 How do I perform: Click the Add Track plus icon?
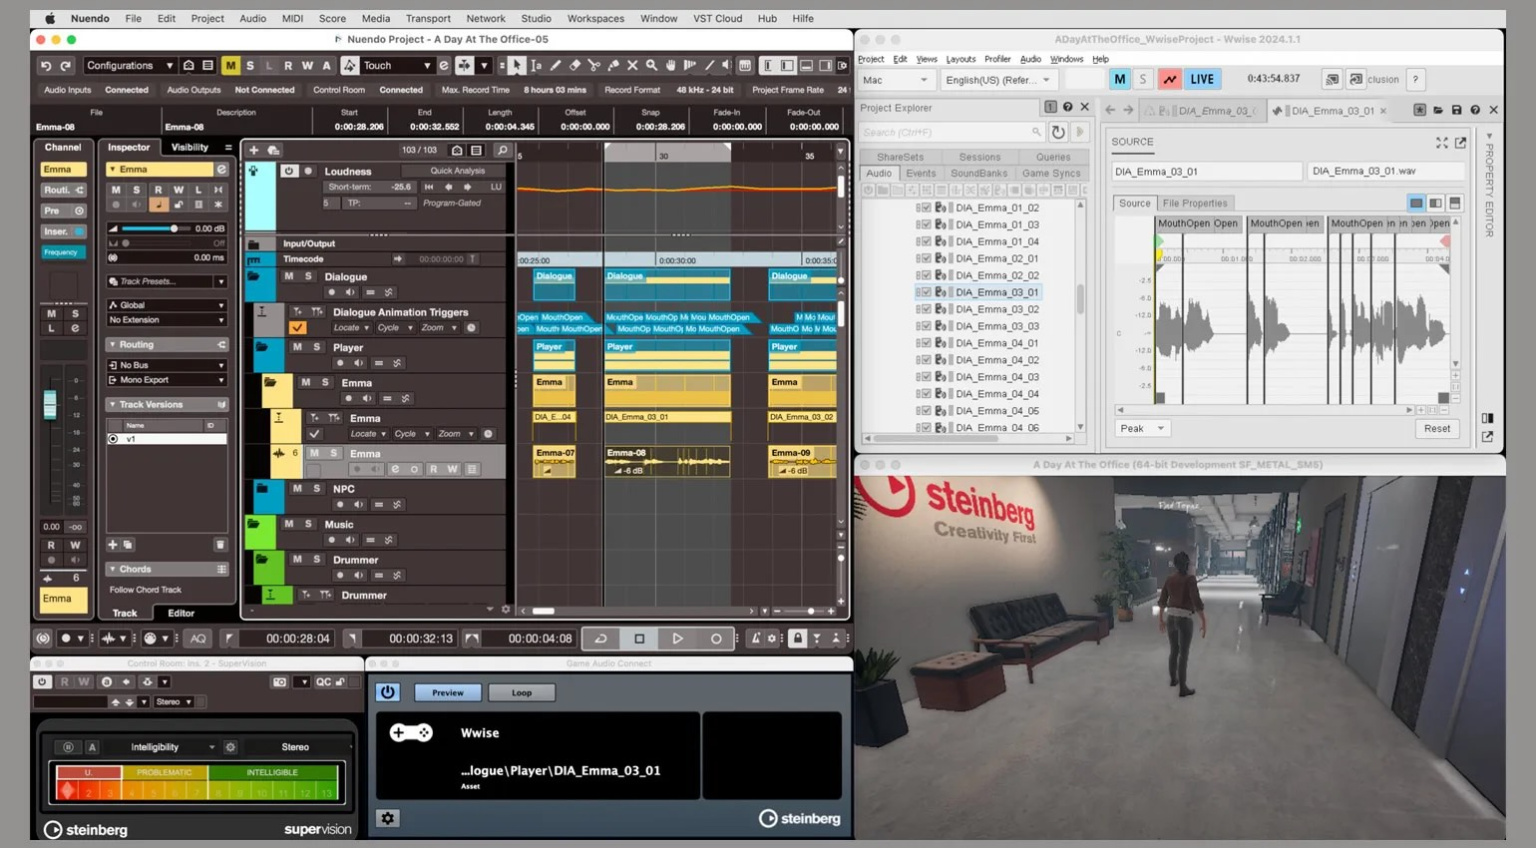tap(254, 150)
